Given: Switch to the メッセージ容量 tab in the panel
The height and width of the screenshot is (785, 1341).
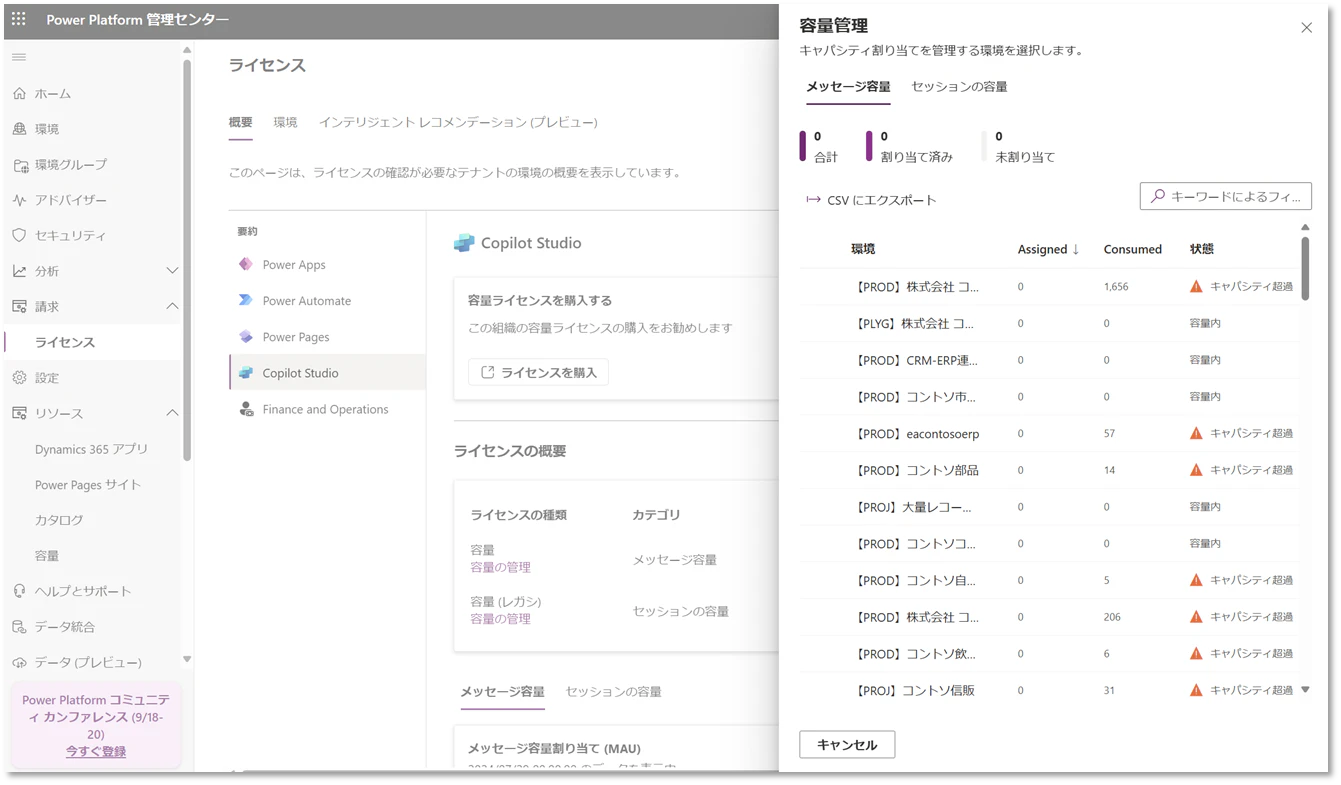Looking at the screenshot, I should (848, 87).
